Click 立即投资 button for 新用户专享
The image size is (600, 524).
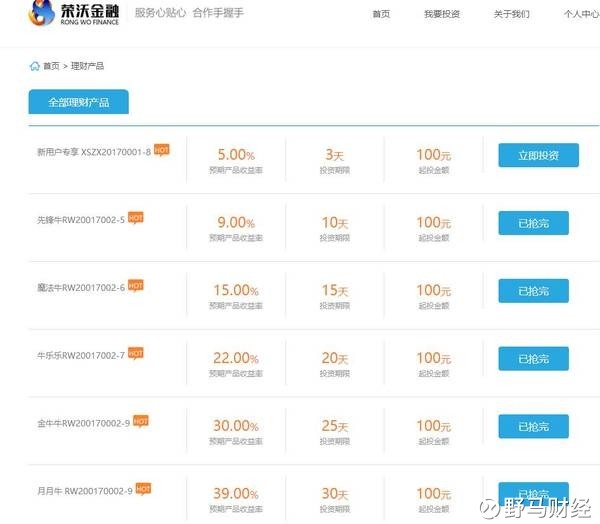tap(538, 155)
